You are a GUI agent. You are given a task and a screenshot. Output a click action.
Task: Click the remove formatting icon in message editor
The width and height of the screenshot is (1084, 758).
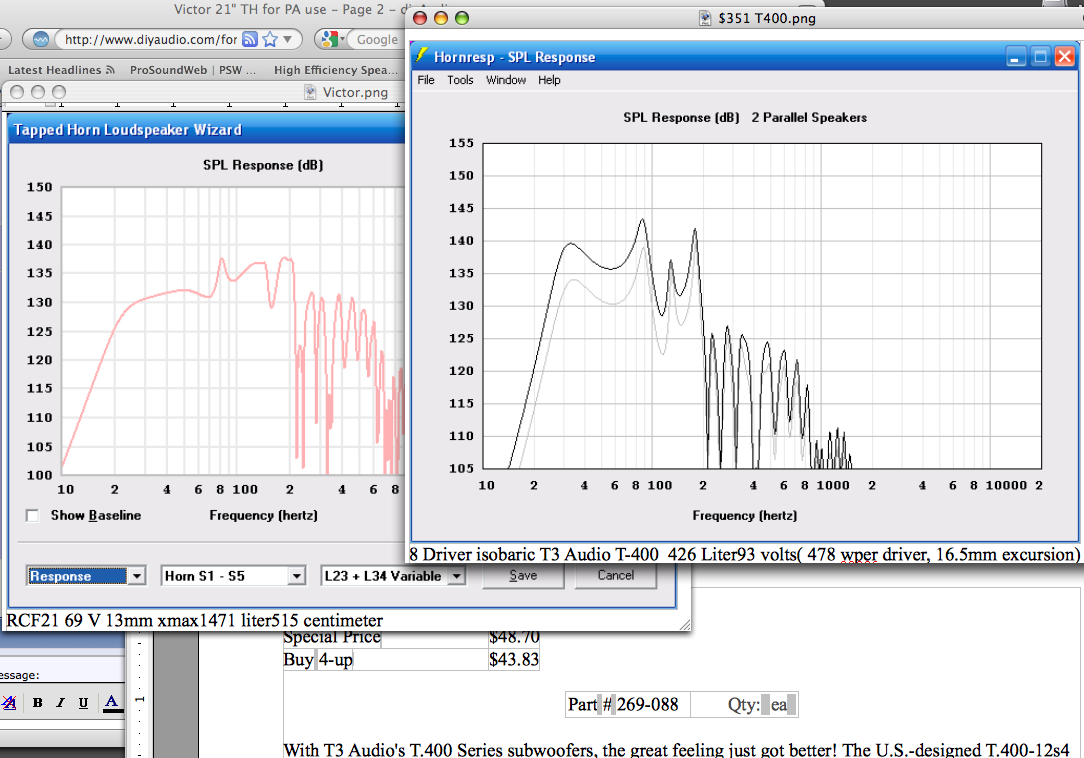[x=9, y=703]
